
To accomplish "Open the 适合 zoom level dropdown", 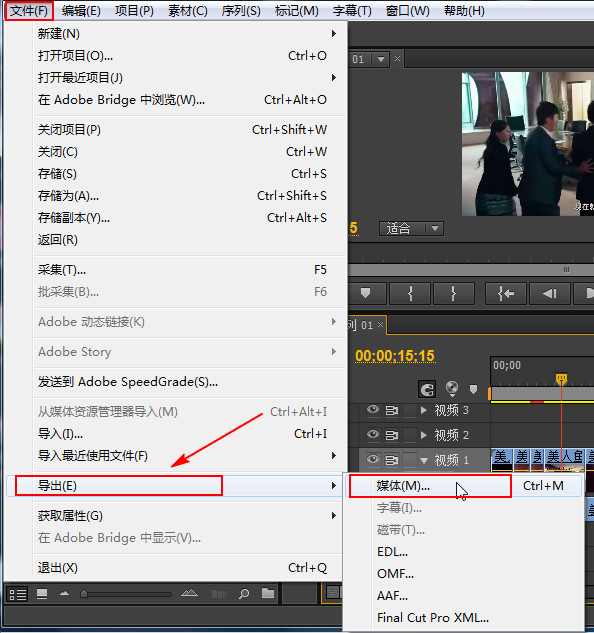I will pos(411,228).
